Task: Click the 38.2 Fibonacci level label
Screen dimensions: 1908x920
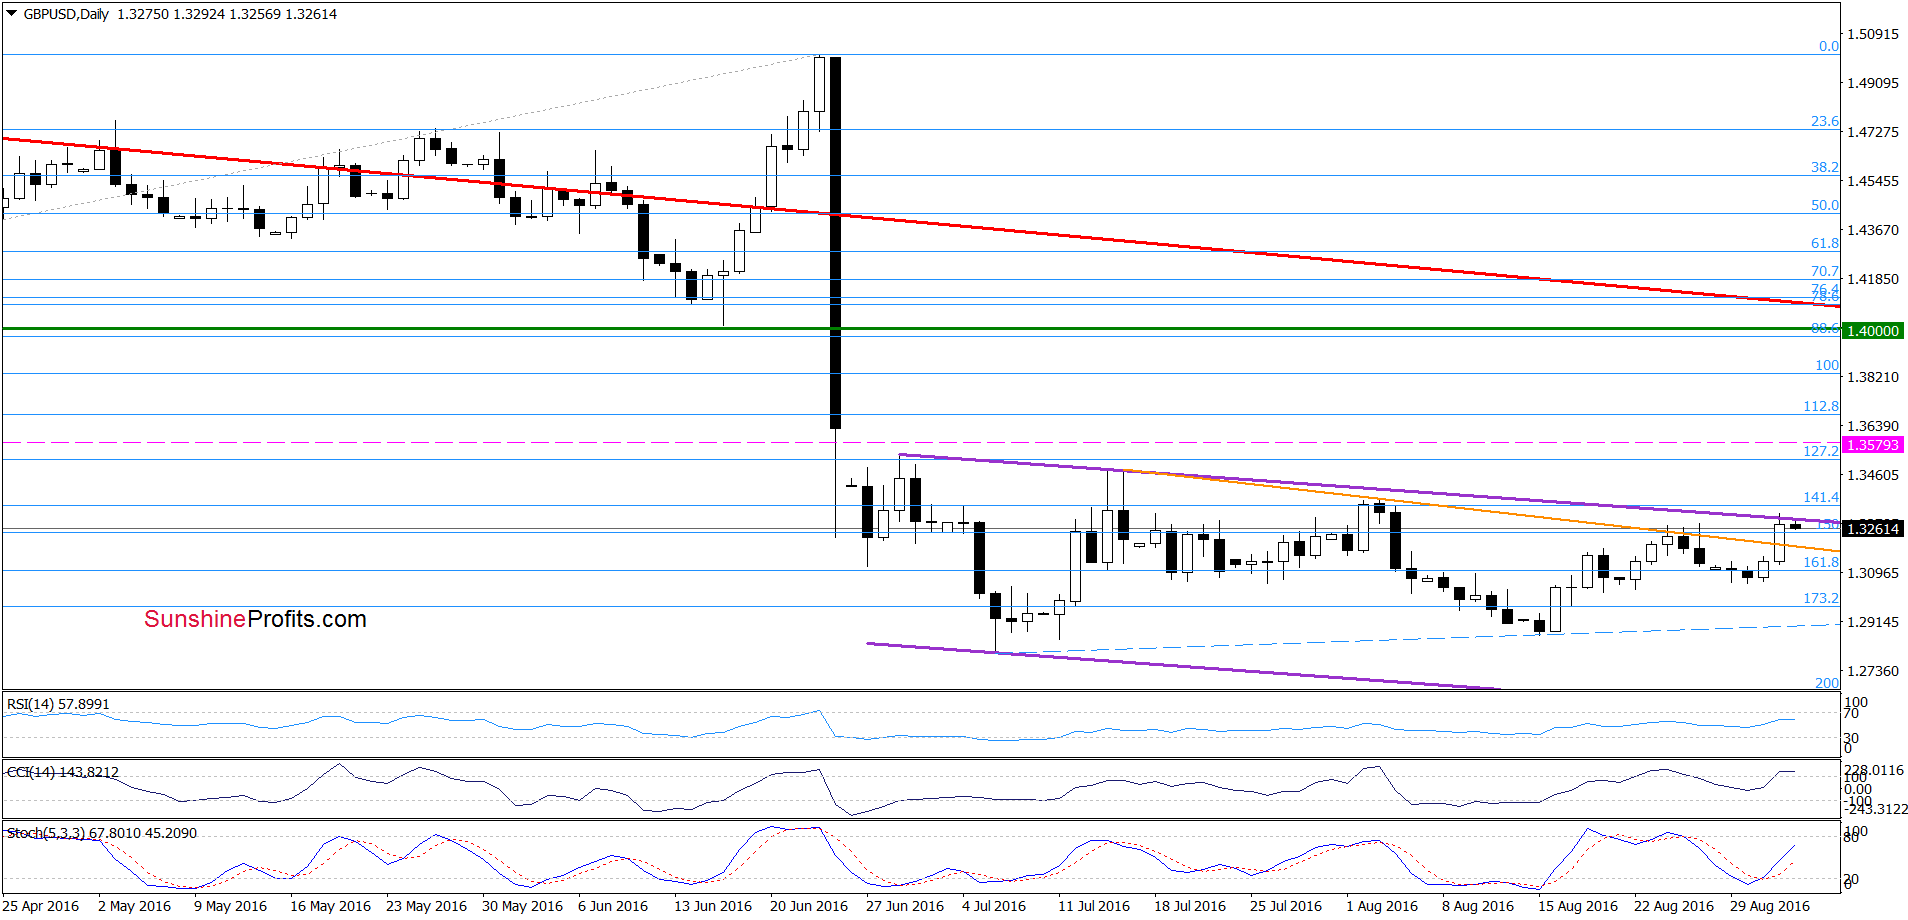Action: tap(1825, 167)
